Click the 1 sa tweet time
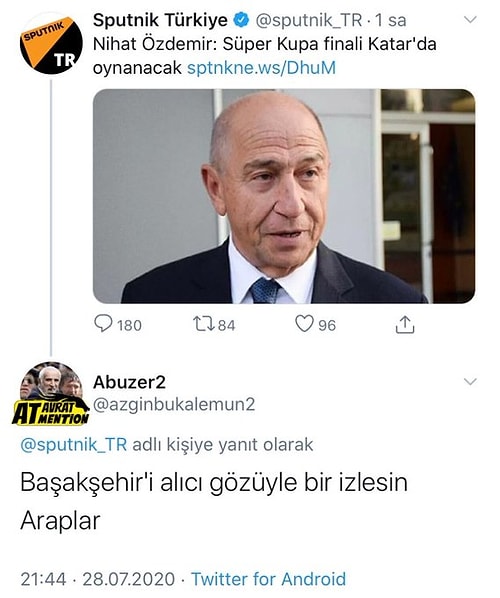500x598 pixels. tap(391, 20)
